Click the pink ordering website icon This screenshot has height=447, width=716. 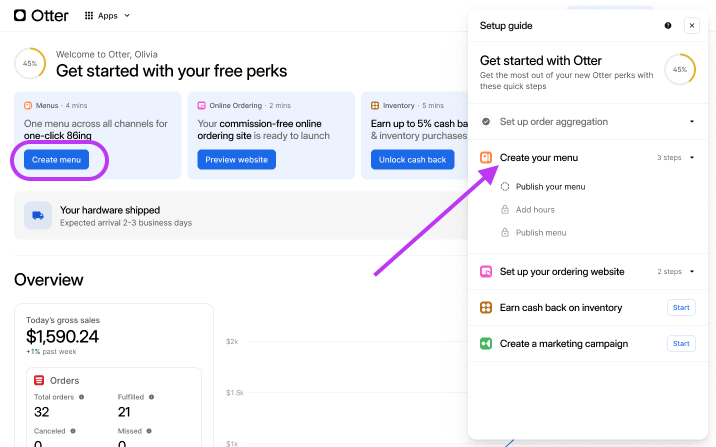(486, 272)
